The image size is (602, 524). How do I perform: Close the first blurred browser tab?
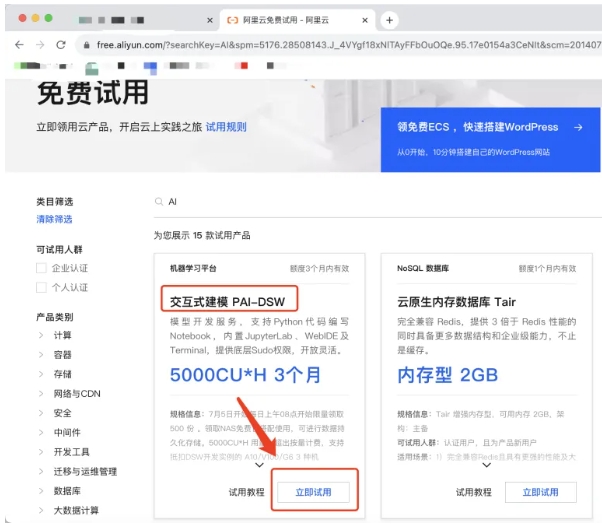pos(210,20)
